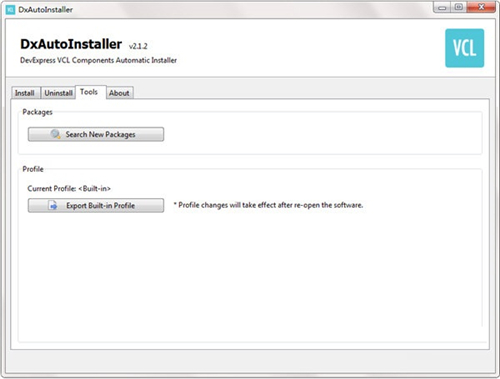Screen dimensions: 500x379
Task: Open the About tab
Action: (x=119, y=93)
